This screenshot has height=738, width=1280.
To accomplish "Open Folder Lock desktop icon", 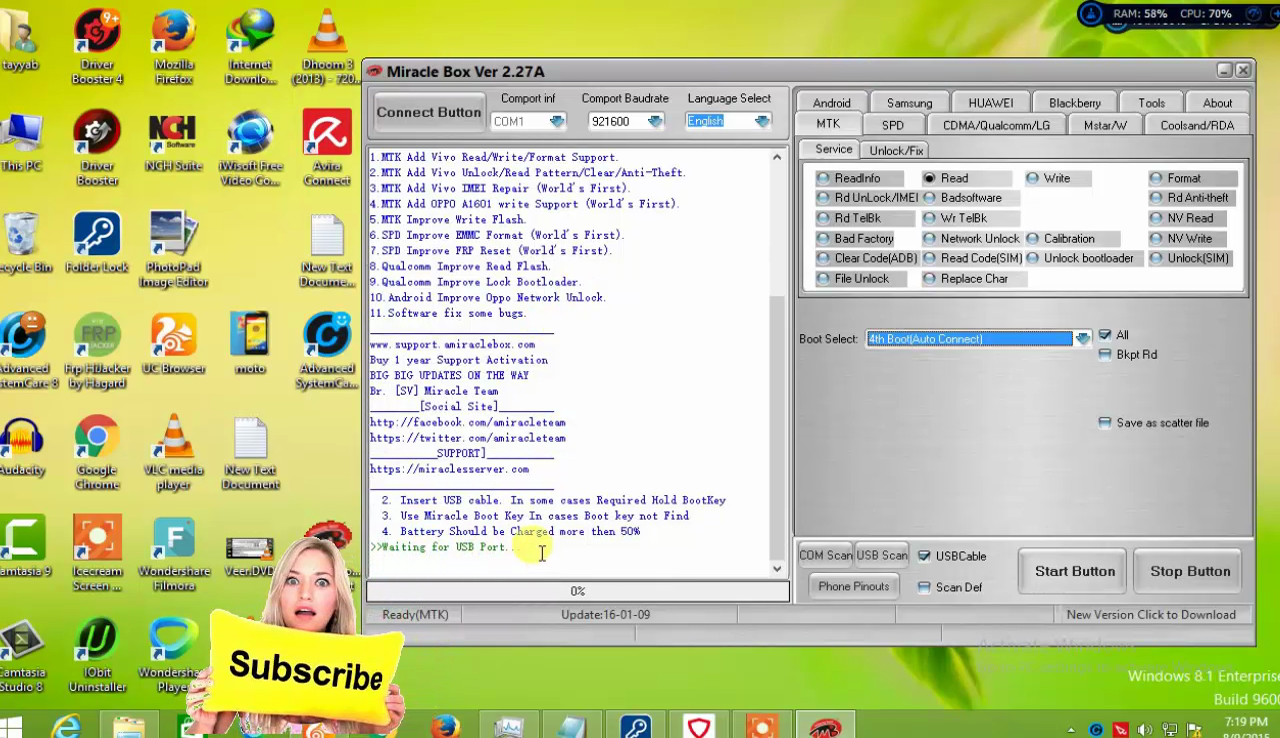I will click(x=97, y=243).
